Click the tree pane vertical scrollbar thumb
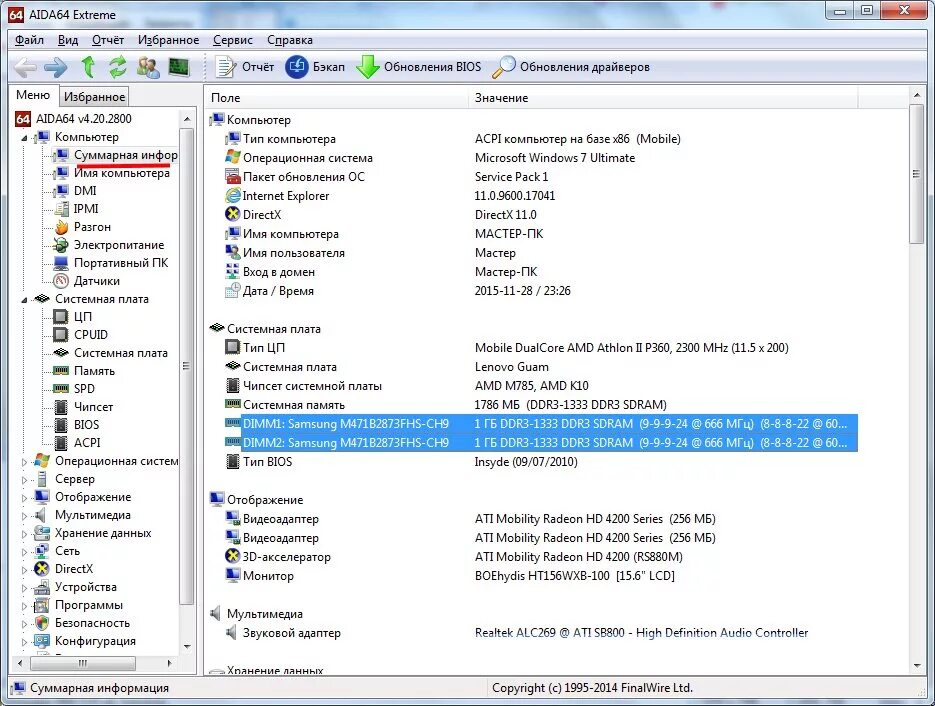This screenshot has width=935, height=706. [x=187, y=366]
